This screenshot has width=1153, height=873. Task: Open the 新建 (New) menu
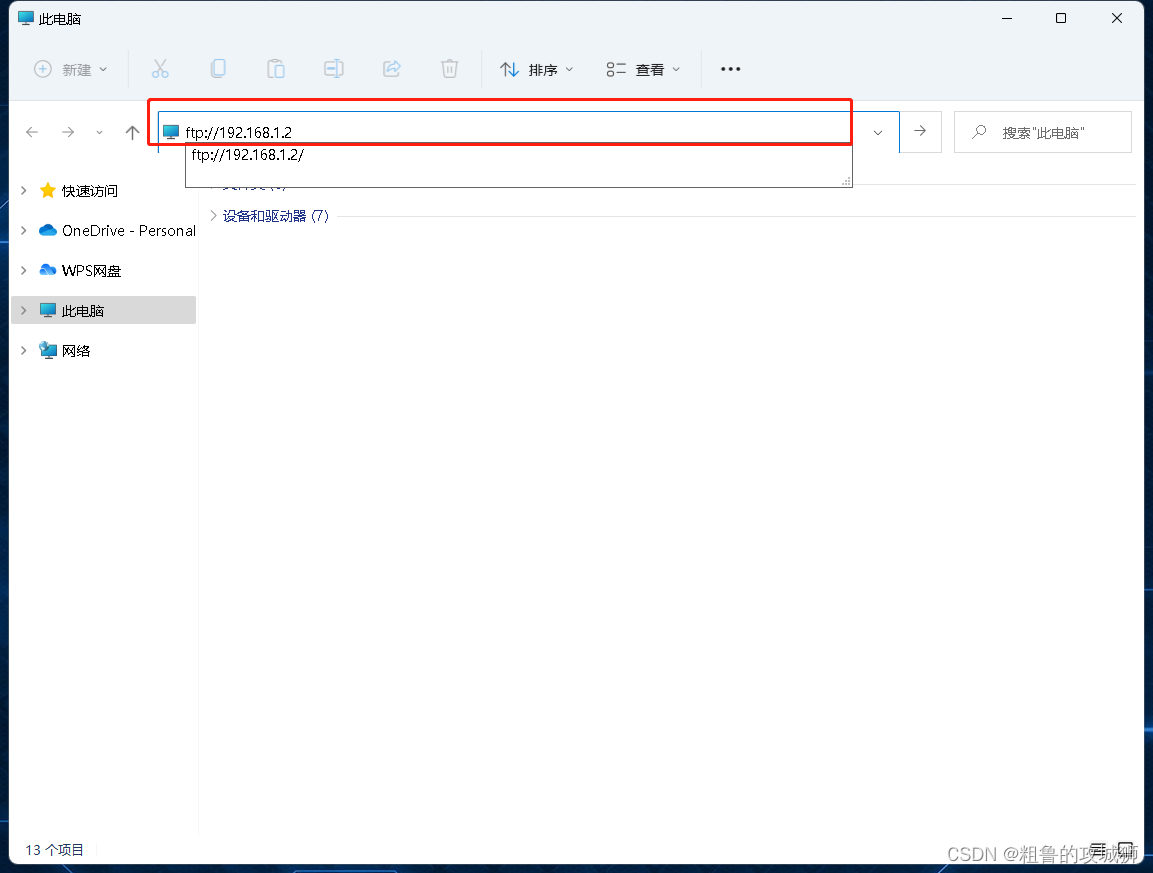pyautogui.click(x=71, y=69)
